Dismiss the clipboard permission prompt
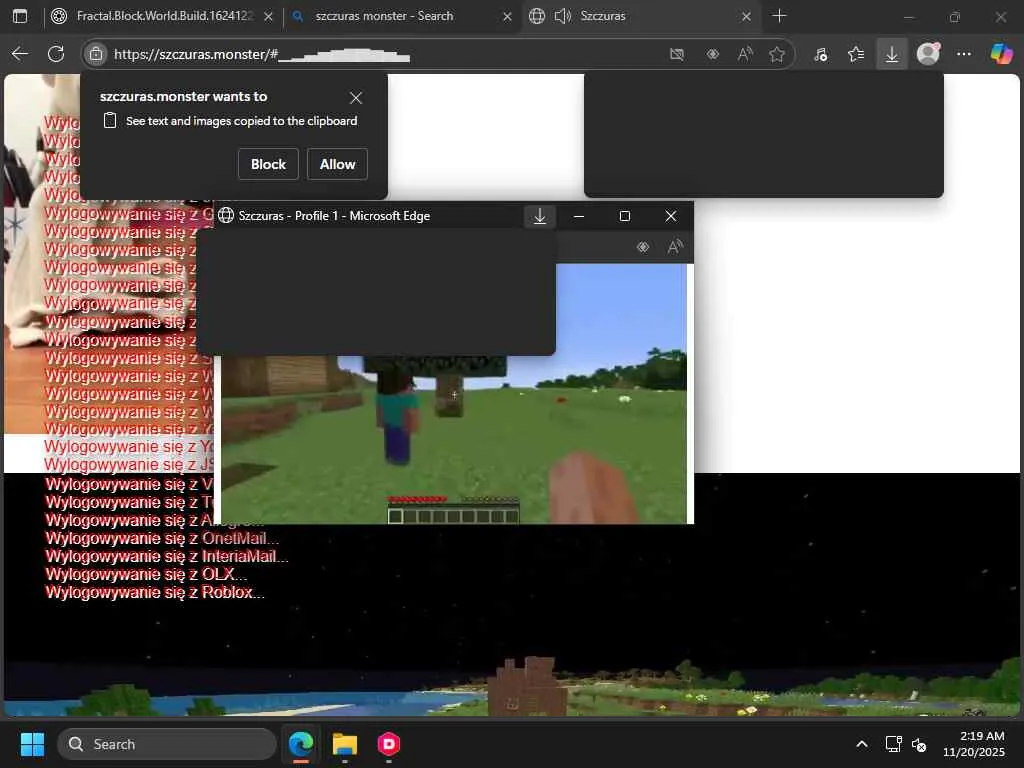 click(x=356, y=98)
